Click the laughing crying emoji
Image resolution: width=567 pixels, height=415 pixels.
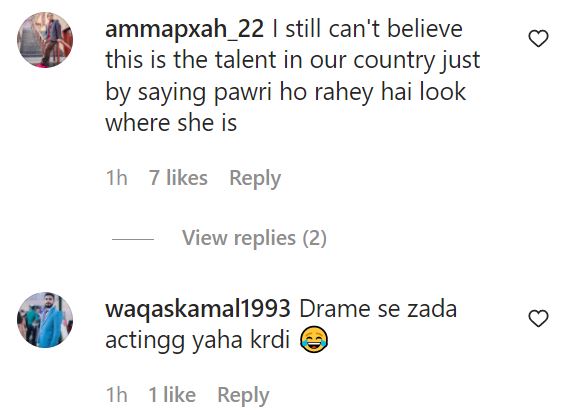click(x=314, y=339)
